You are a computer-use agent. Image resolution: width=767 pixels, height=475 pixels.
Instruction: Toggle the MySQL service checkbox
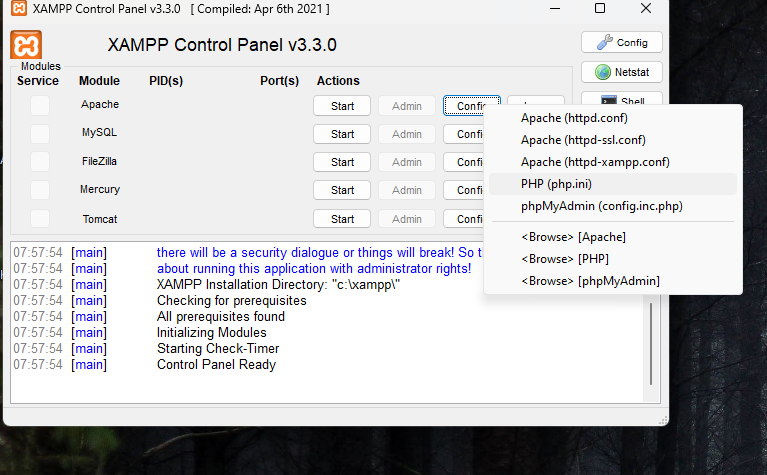[40, 134]
